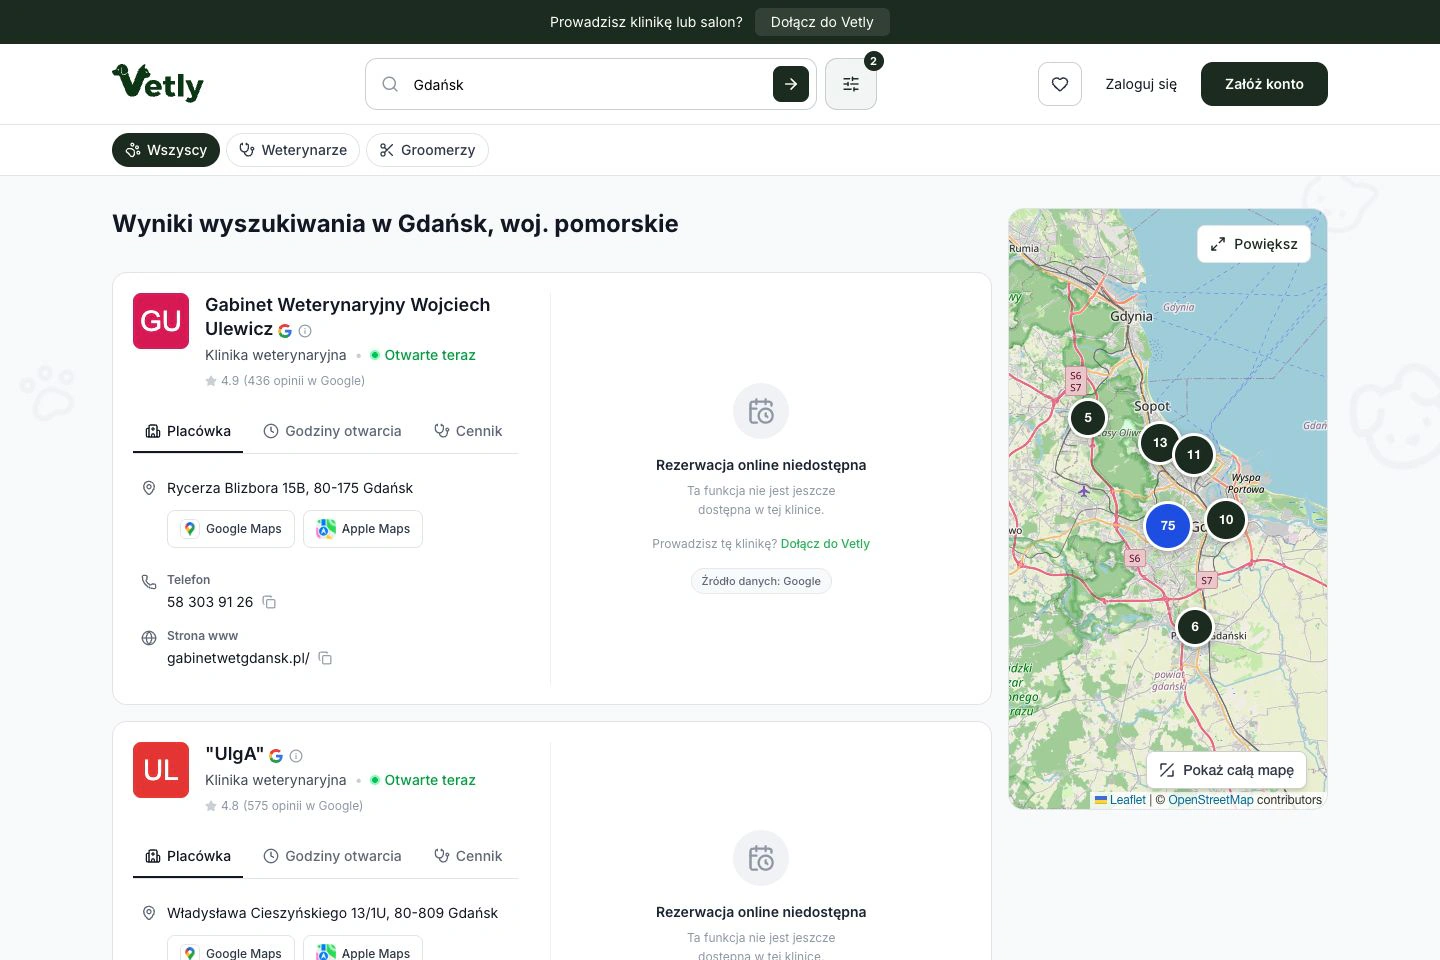Select the map cluster labeled 11
The image size is (1440, 960).
1194,454
